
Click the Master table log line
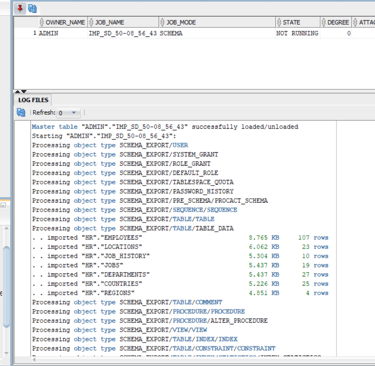click(165, 127)
